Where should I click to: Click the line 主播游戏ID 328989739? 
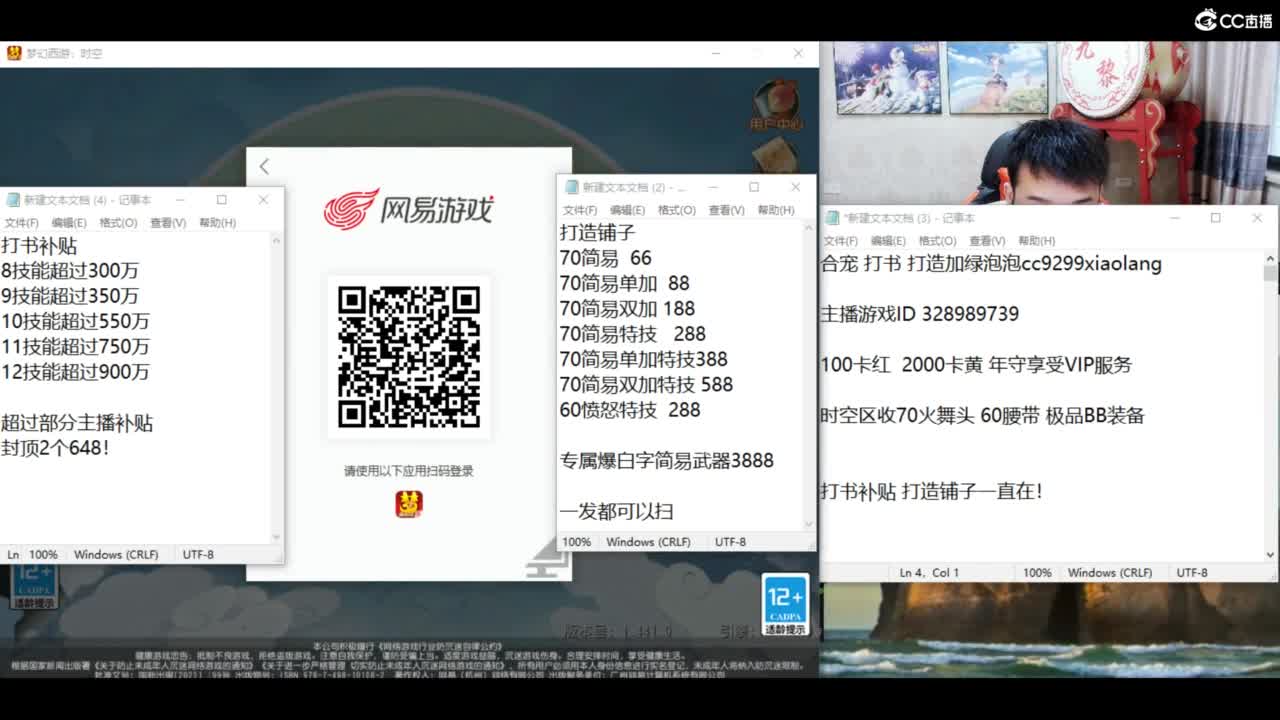pyautogui.click(x=920, y=314)
